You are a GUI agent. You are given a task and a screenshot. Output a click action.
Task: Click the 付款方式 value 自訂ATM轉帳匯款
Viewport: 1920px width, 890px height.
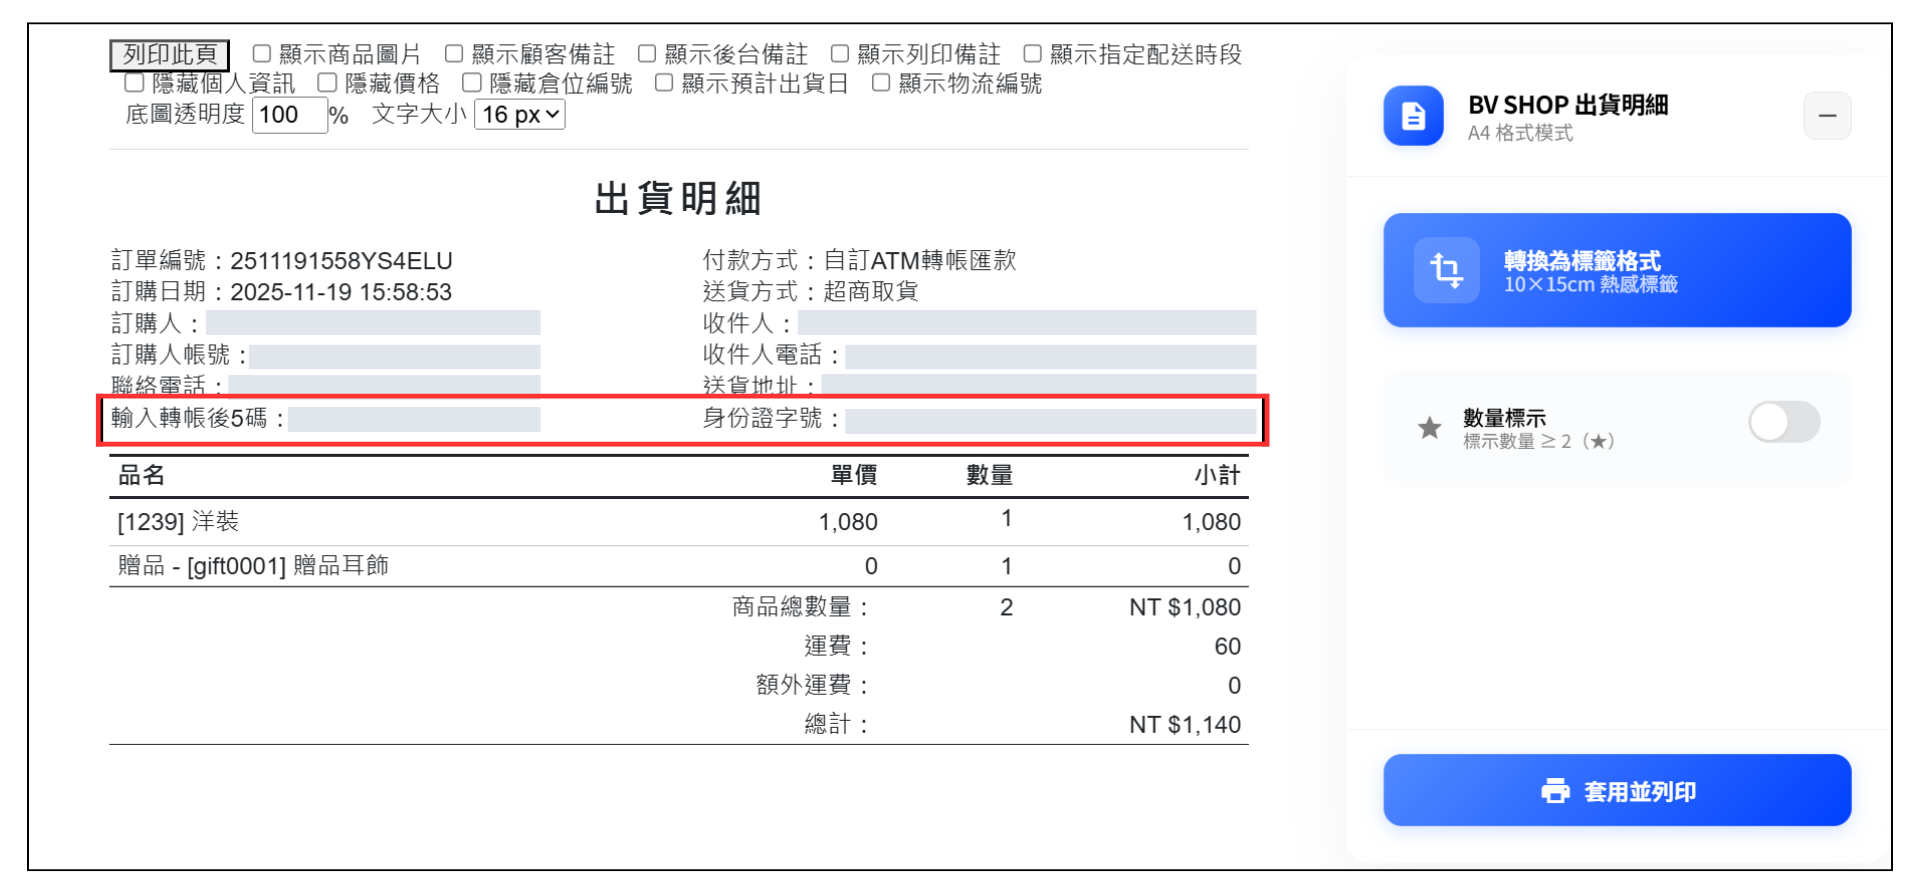coord(920,261)
